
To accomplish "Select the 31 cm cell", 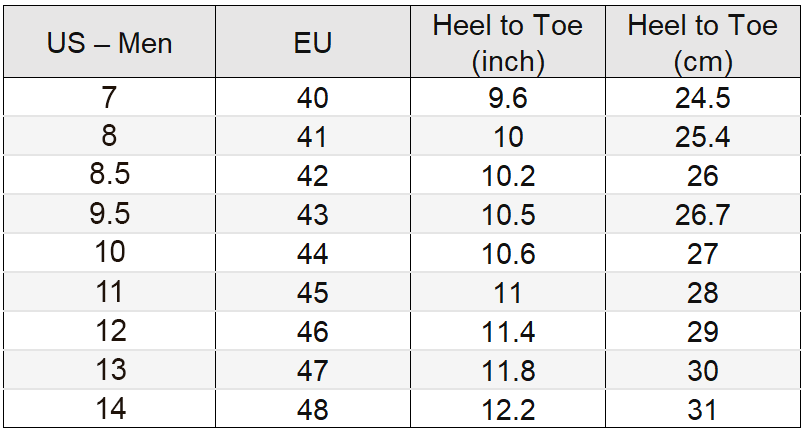I will tap(702, 408).
